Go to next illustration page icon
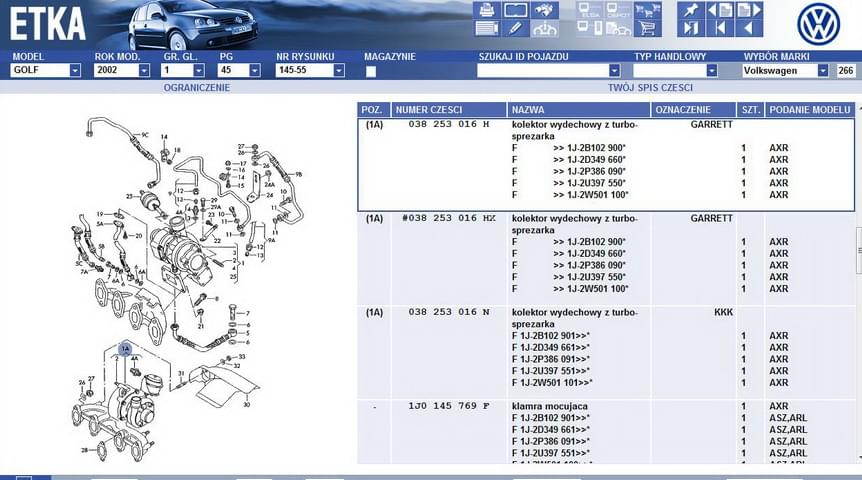The width and height of the screenshot is (862, 480). pos(749,10)
